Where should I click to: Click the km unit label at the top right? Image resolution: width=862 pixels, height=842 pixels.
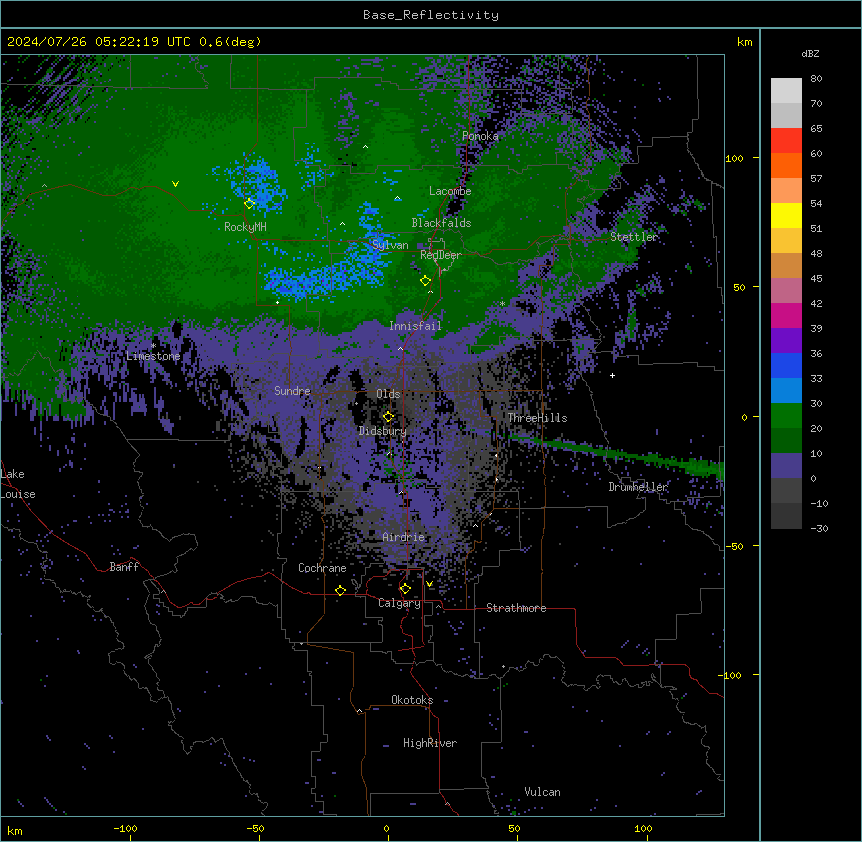click(x=745, y=42)
